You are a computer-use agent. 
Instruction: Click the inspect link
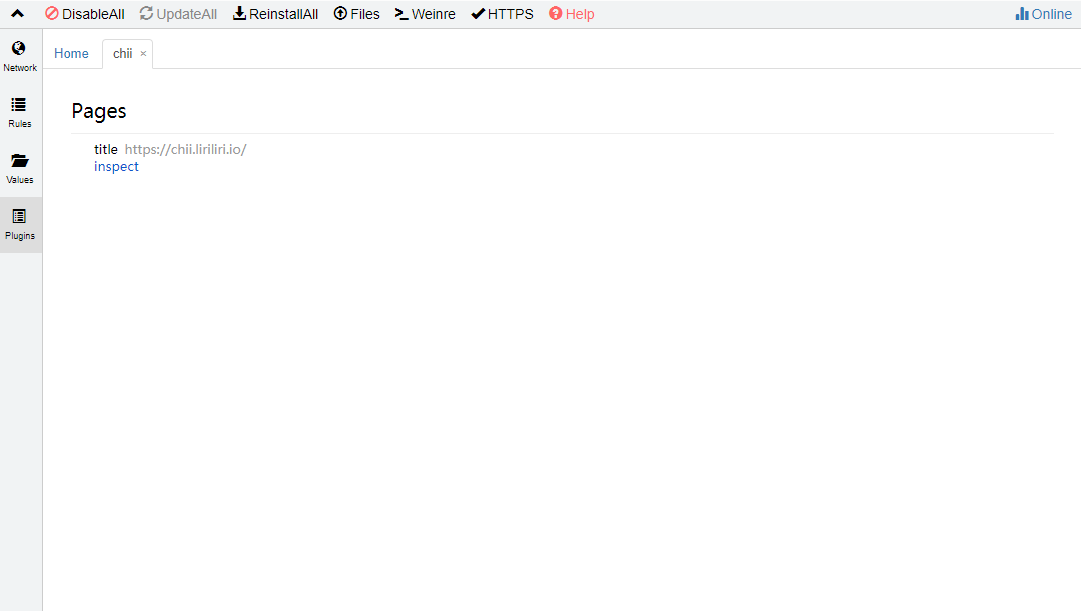pyautogui.click(x=117, y=166)
